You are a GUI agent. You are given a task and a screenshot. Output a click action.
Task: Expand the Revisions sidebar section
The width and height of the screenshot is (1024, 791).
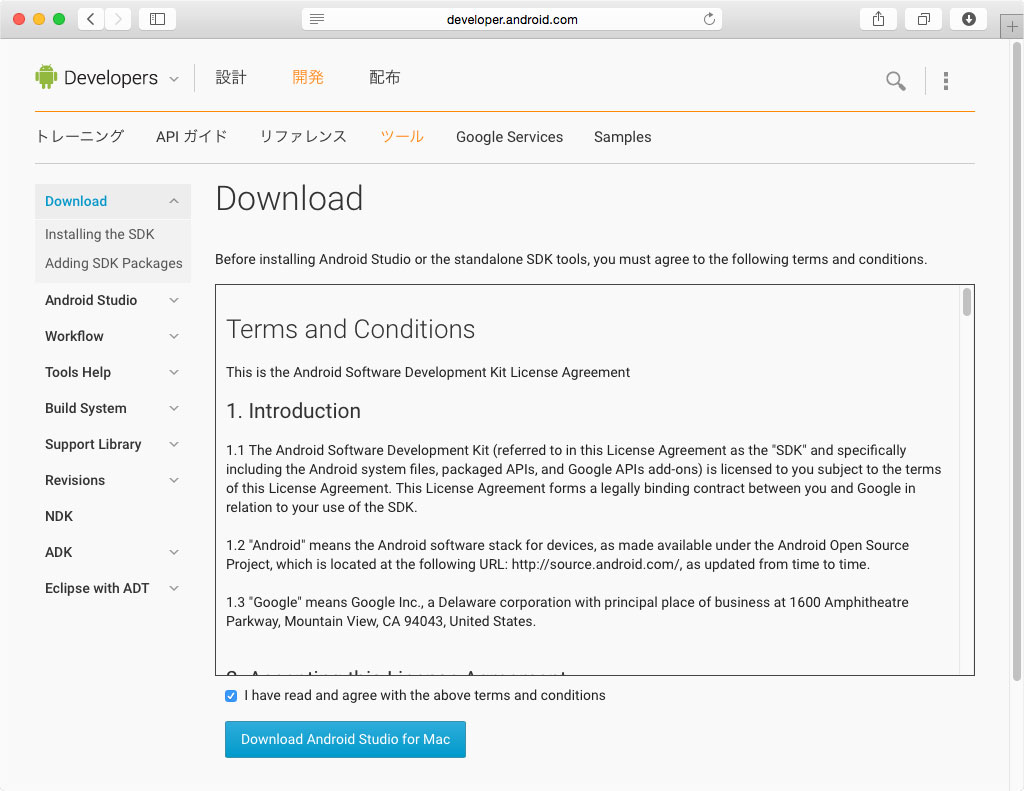tap(174, 480)
